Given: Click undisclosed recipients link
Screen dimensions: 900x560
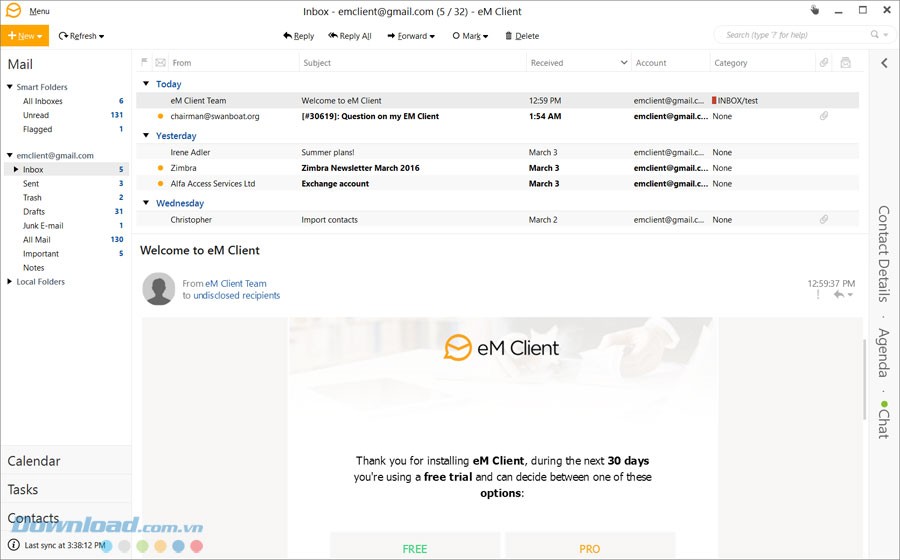Looking at the screenshot, I should coord(236,295).
